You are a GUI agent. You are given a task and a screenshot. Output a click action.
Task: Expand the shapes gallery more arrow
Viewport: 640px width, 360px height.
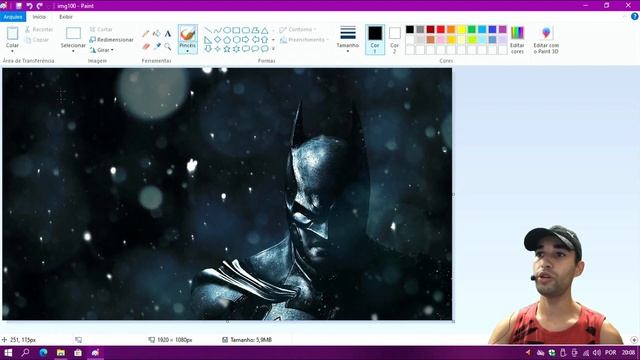pyautogui.click(x=273, y=49)
